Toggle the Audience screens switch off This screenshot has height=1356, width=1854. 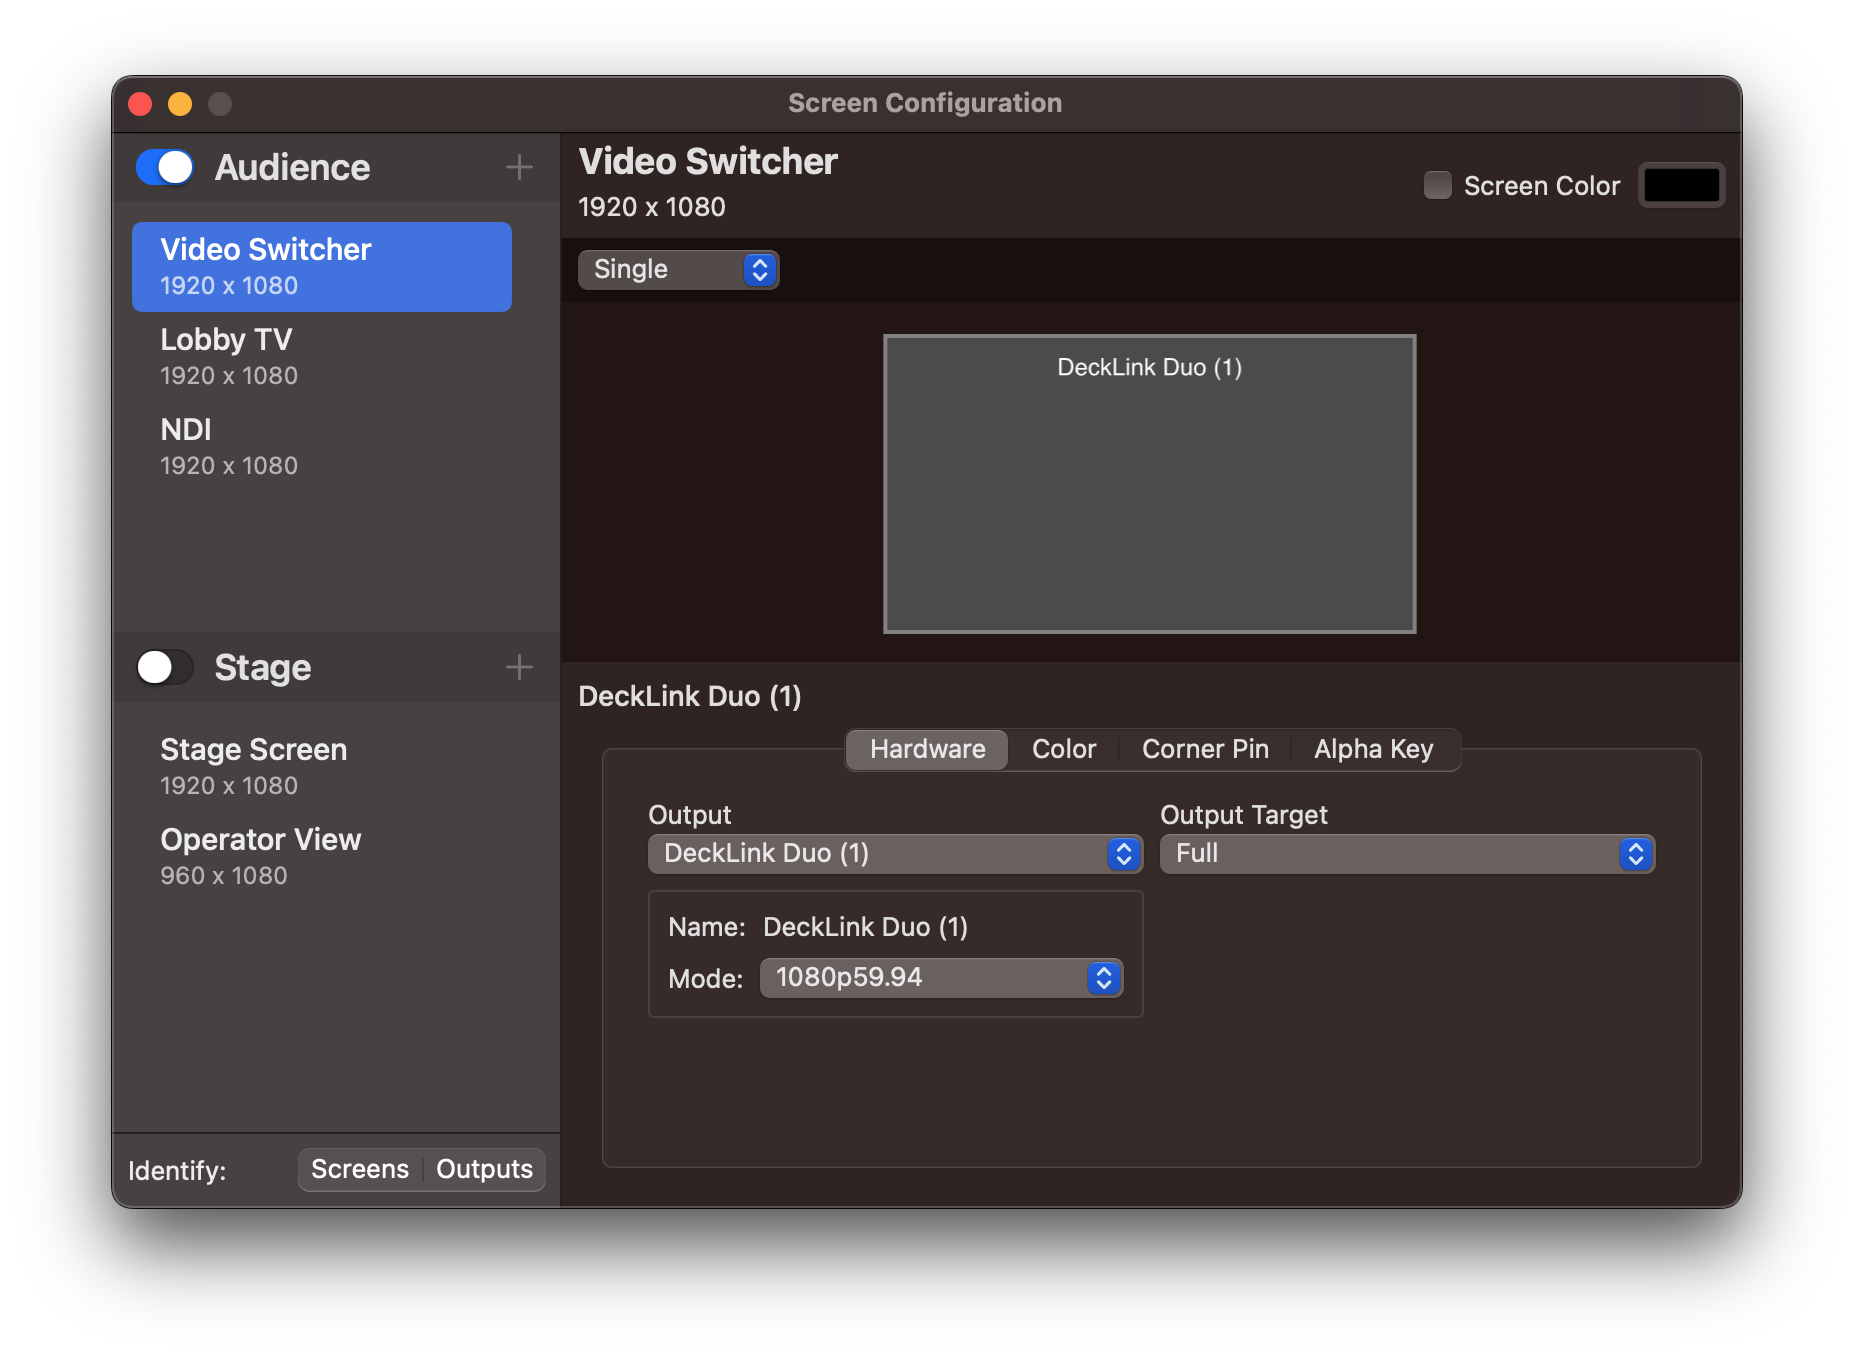pyautogui.click(x=165, y=167)
